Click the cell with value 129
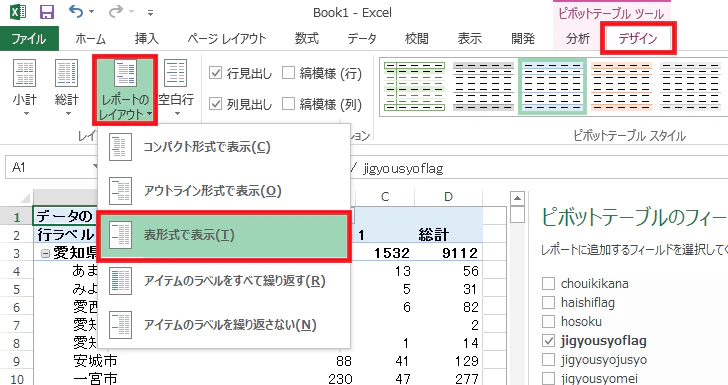This screenshot has width=728, height=385. [x=466, y=361]
